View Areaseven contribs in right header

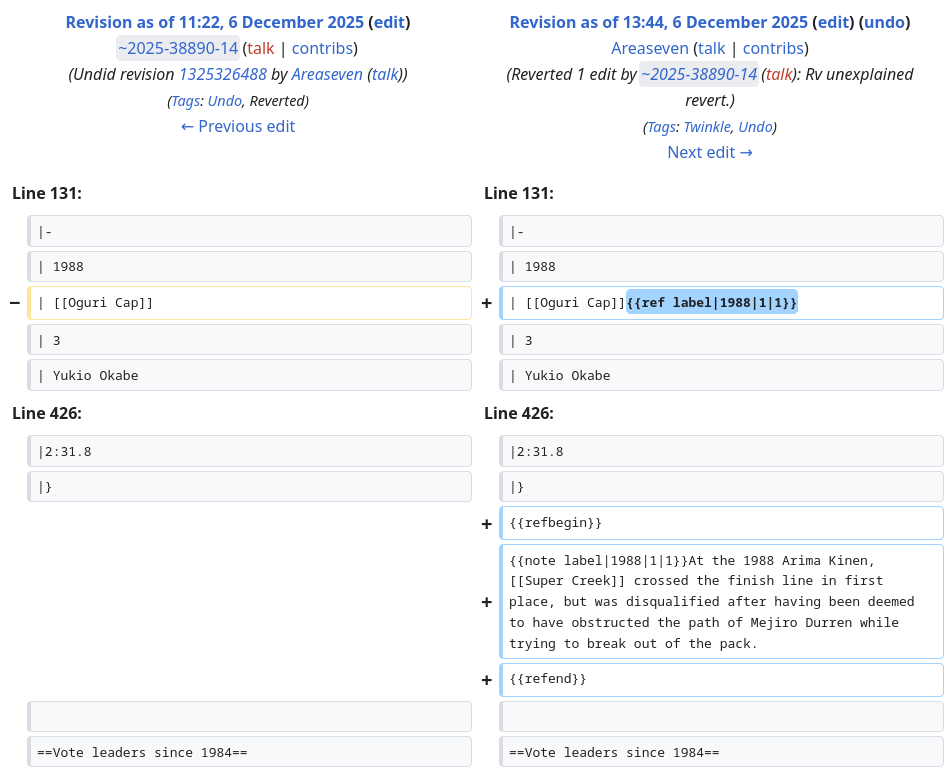(773, 48)
